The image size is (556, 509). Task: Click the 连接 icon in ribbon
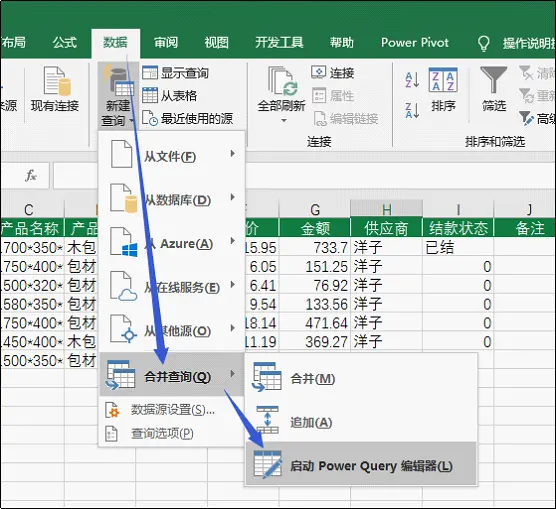pyautogui.click(x=318, y=72)
